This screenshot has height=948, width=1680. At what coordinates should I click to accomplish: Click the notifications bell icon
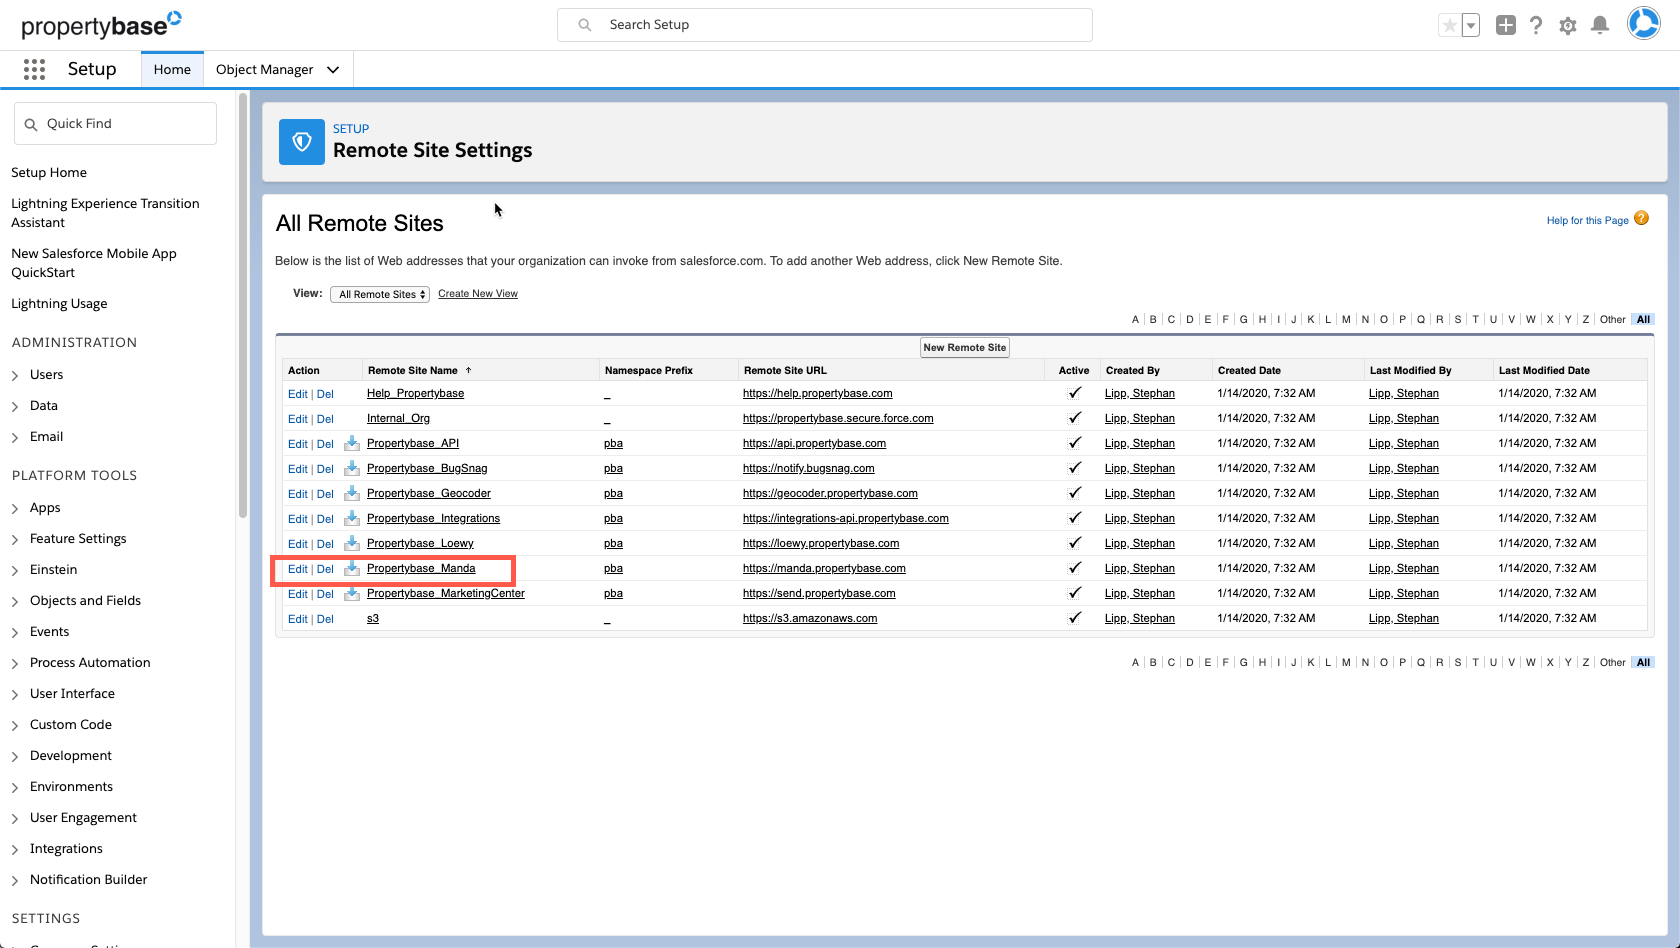coord(1600,25)
